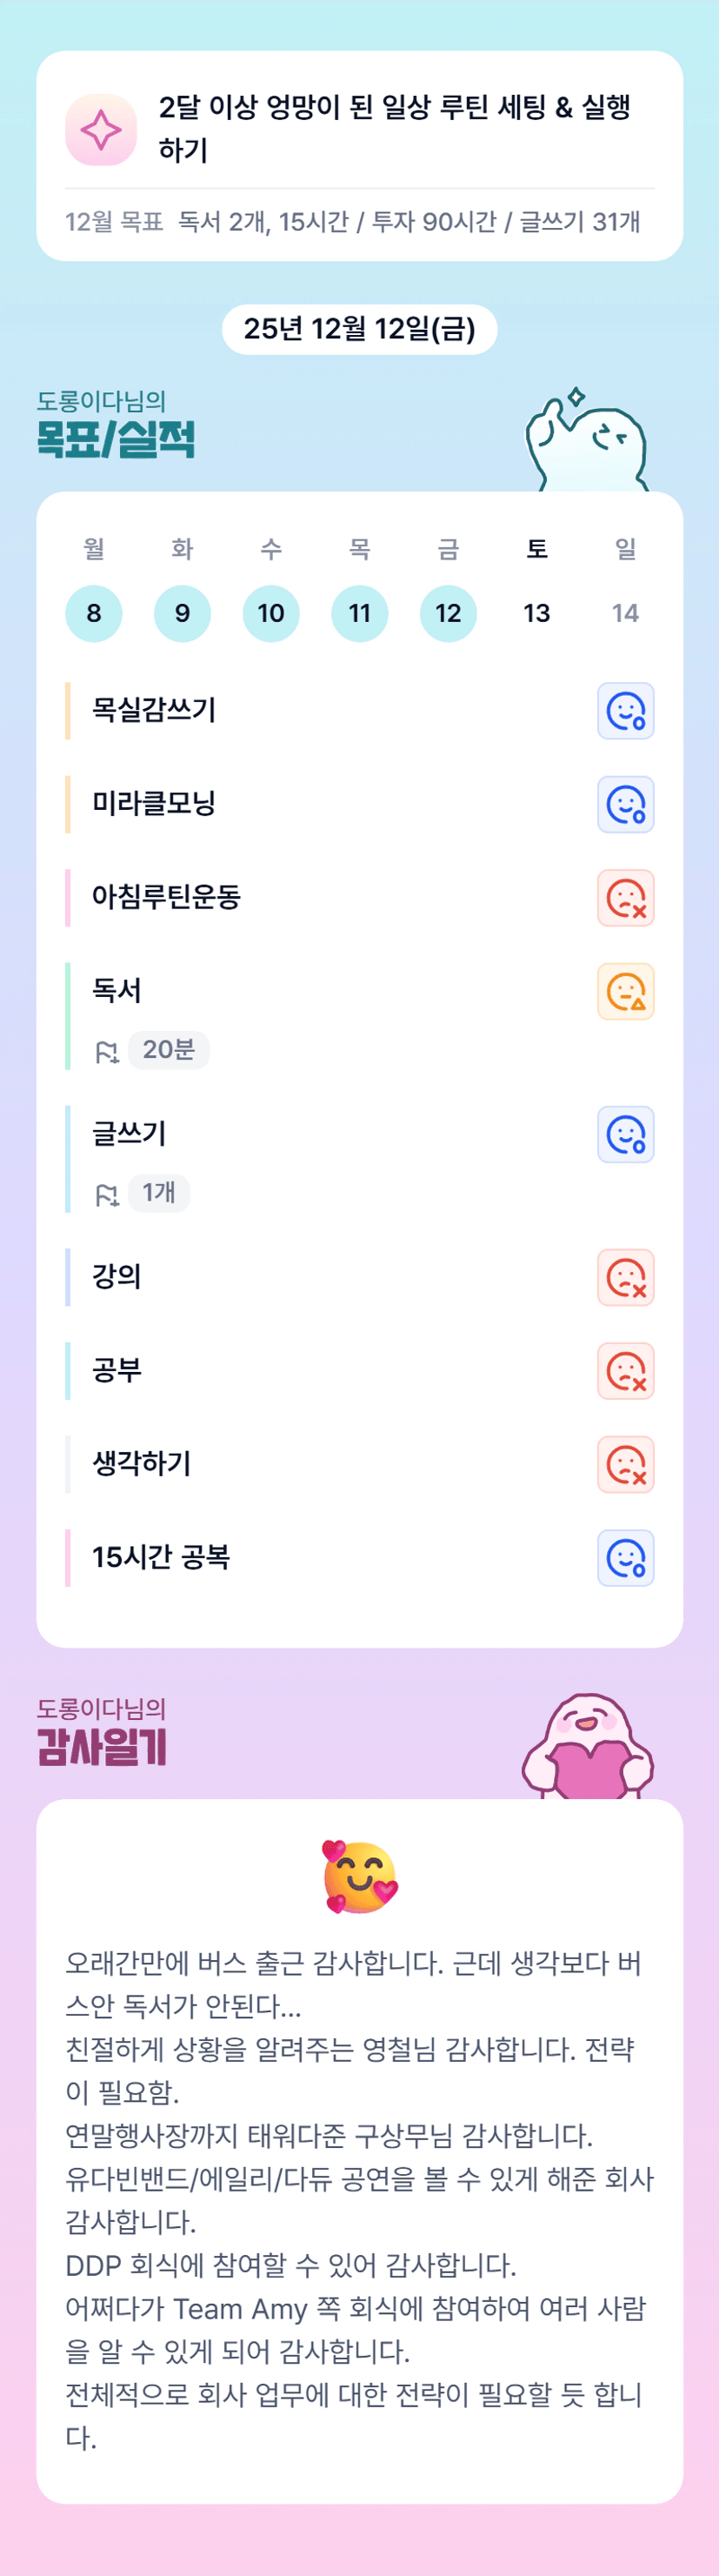Open the 25년 12월 12일(금) date selector
The width and height of the screenshot is (719, 2576).
359,329
